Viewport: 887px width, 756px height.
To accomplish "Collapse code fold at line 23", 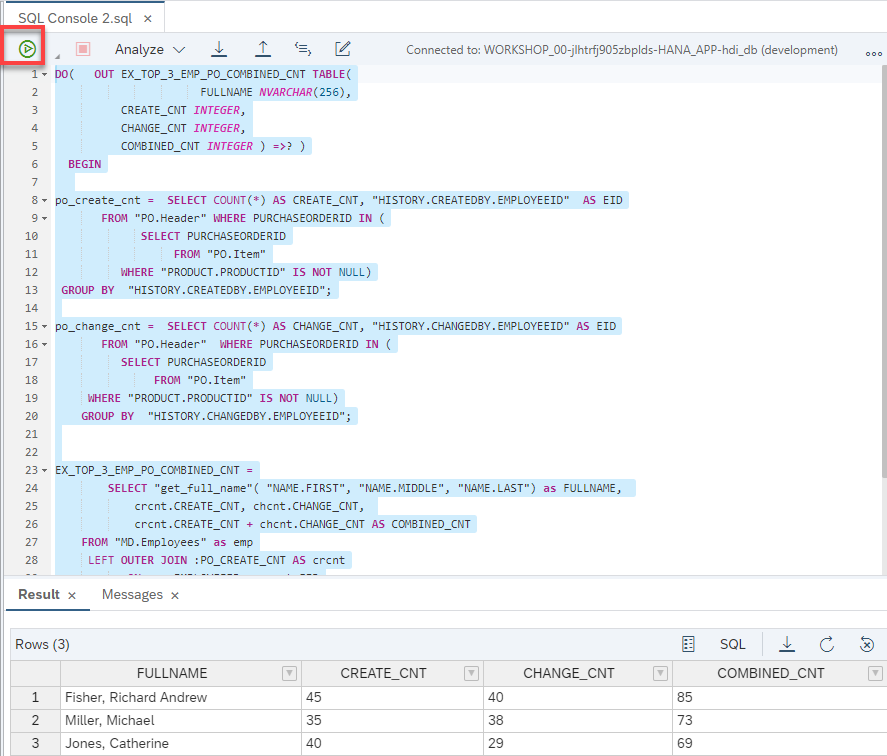I will (44, 470).
